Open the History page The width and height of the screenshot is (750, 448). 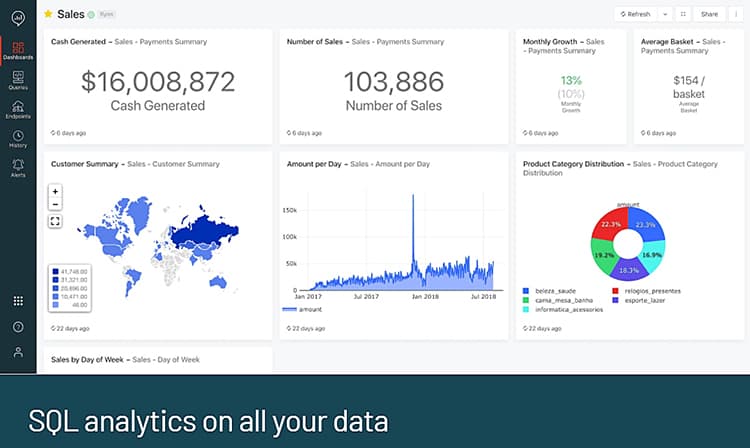point(18,138)
